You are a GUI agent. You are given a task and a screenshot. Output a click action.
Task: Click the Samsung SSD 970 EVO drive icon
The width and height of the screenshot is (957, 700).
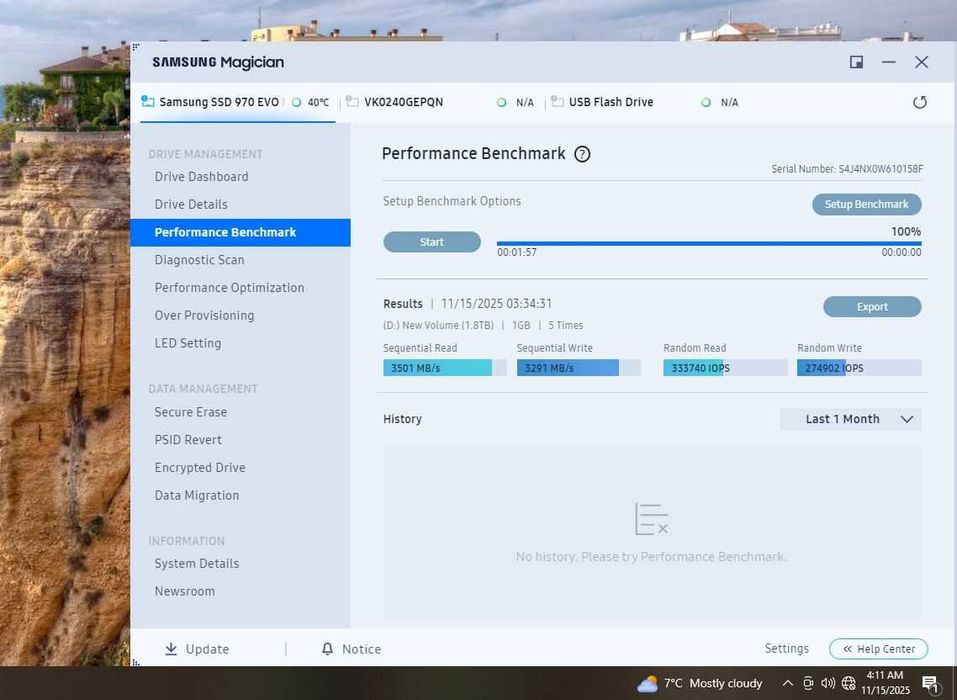(147, 101)
